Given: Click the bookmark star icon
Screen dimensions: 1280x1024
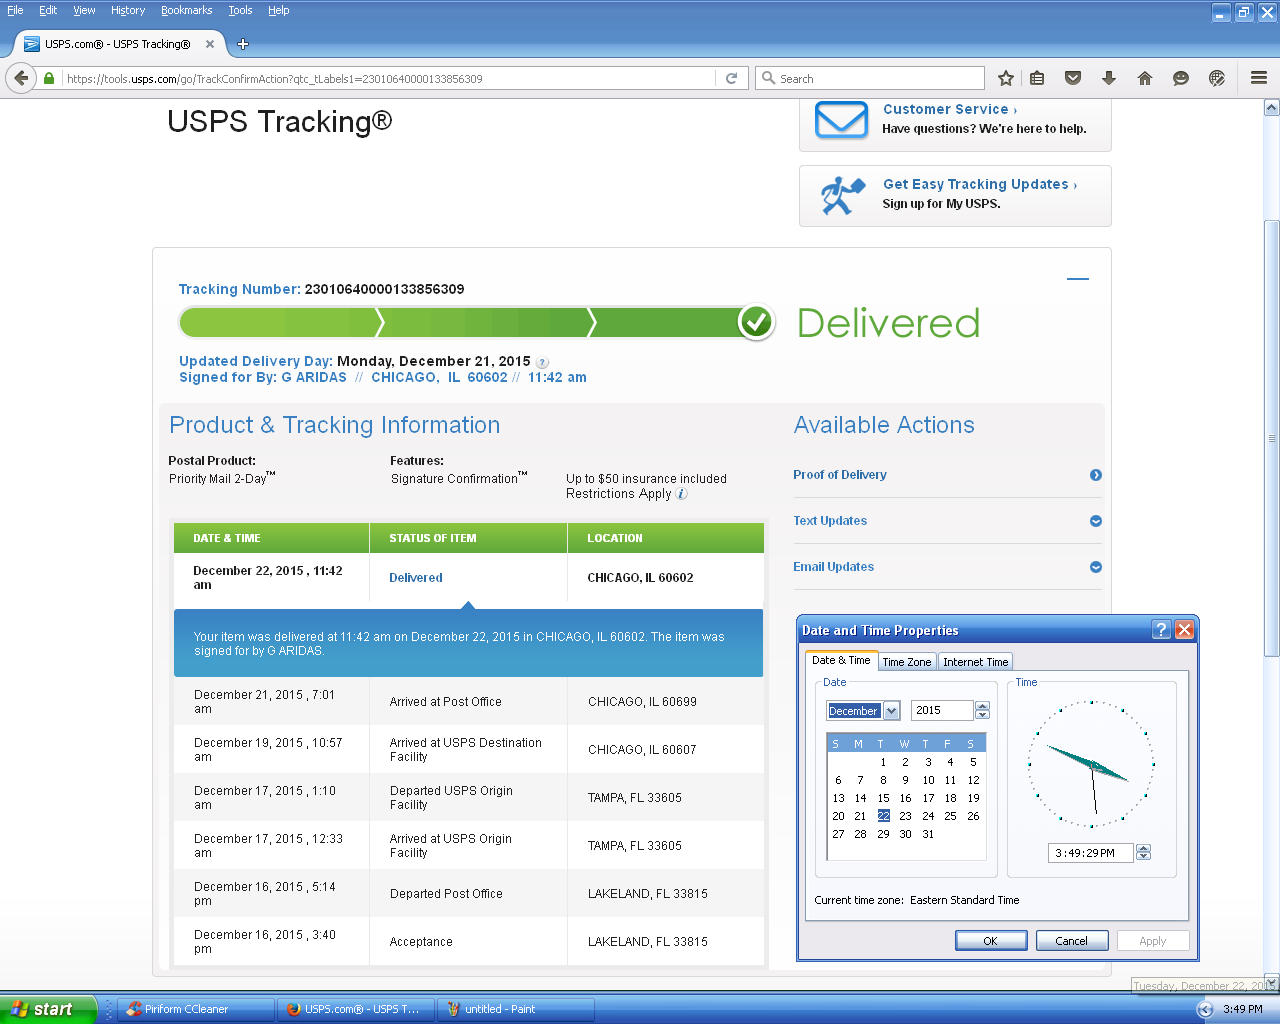Looking at the screenshot, I should pos(1006,78).
